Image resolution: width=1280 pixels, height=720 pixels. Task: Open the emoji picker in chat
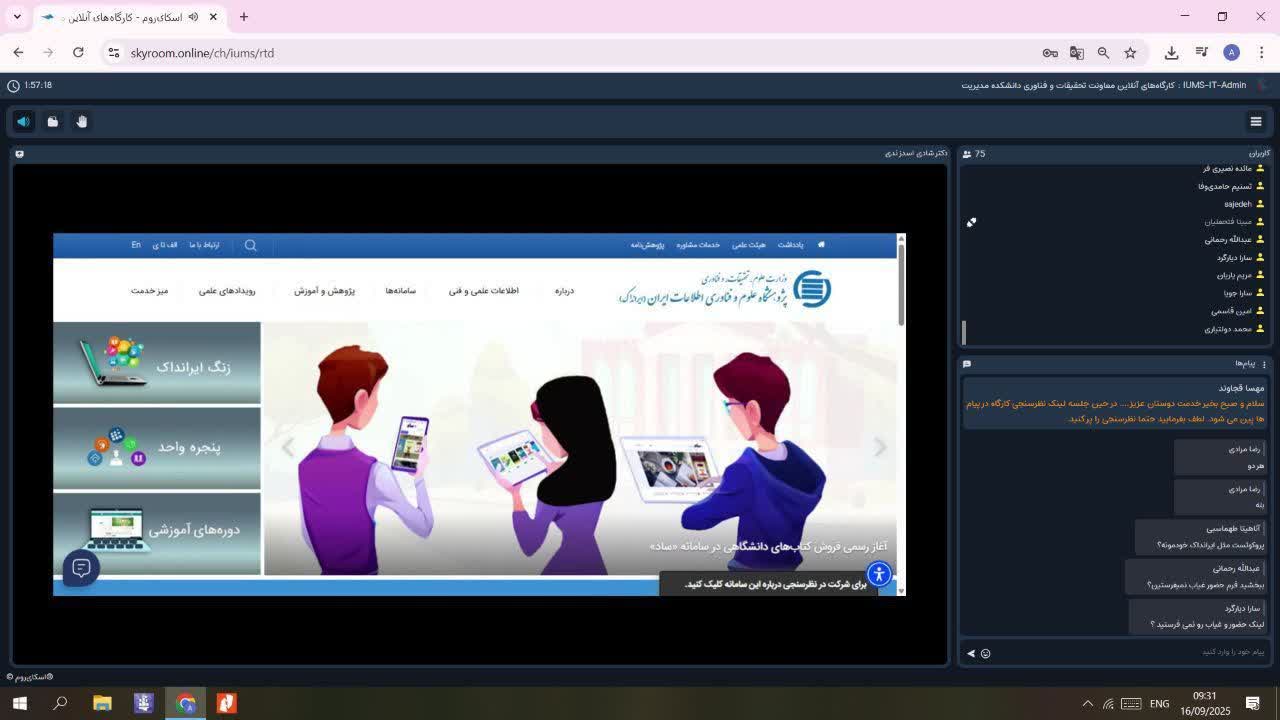985,653
